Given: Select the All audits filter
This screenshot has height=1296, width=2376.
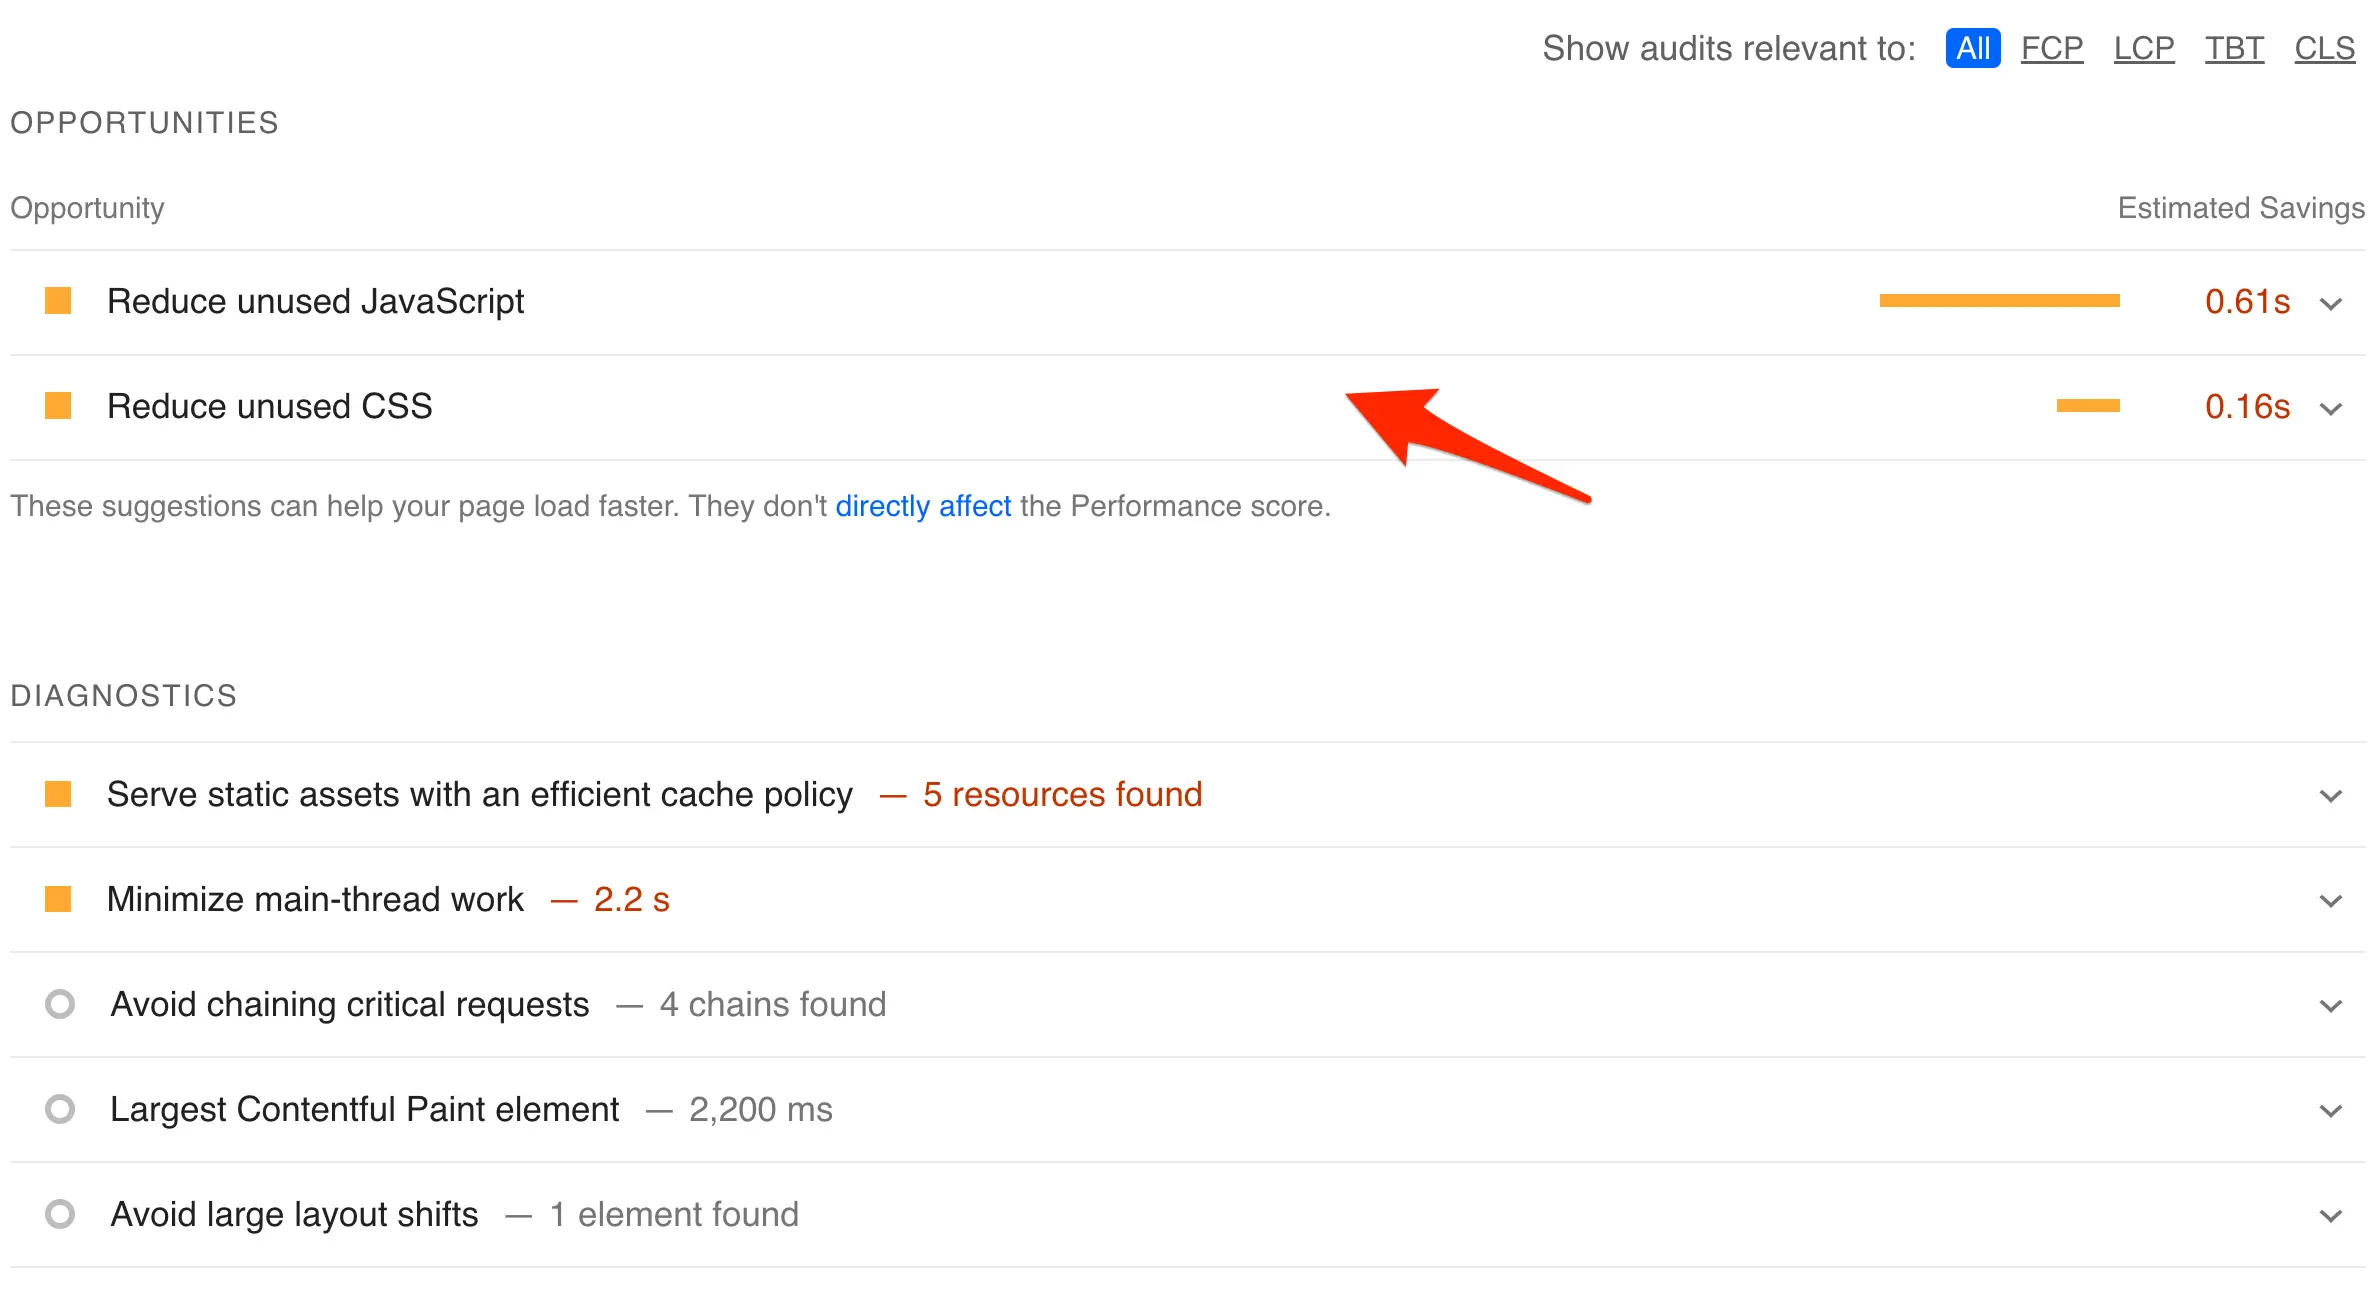Looking at the screenshot, I should click(x=1972, y=48).
